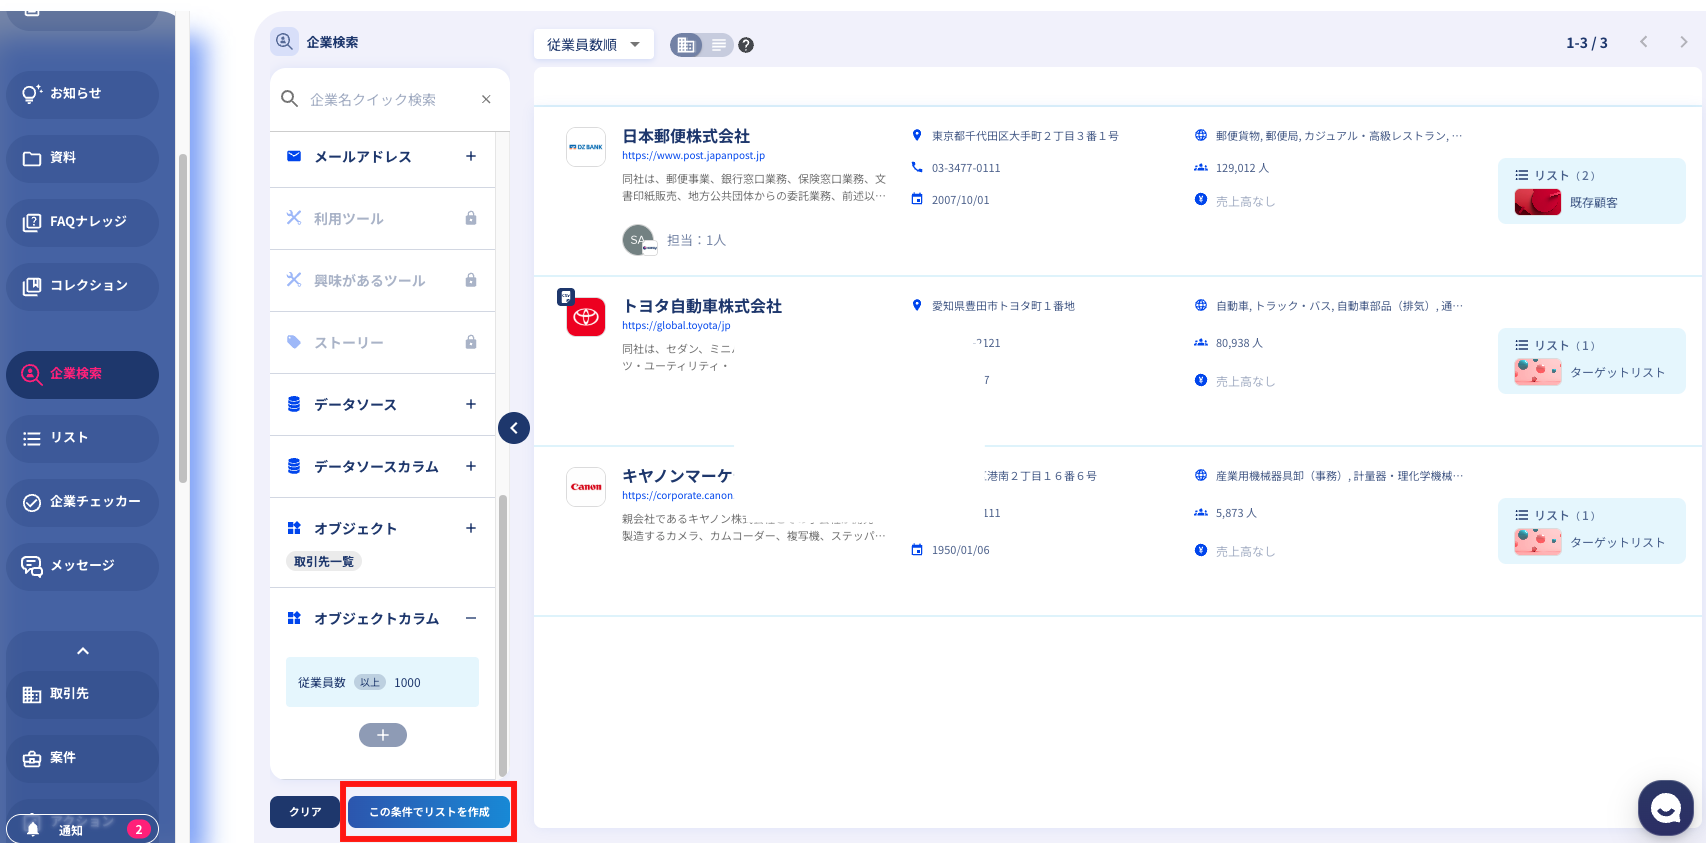The width and height of the screenshot is (1706, 843).
Task: Click the 日本郵便 address text
Action: 1025,136
